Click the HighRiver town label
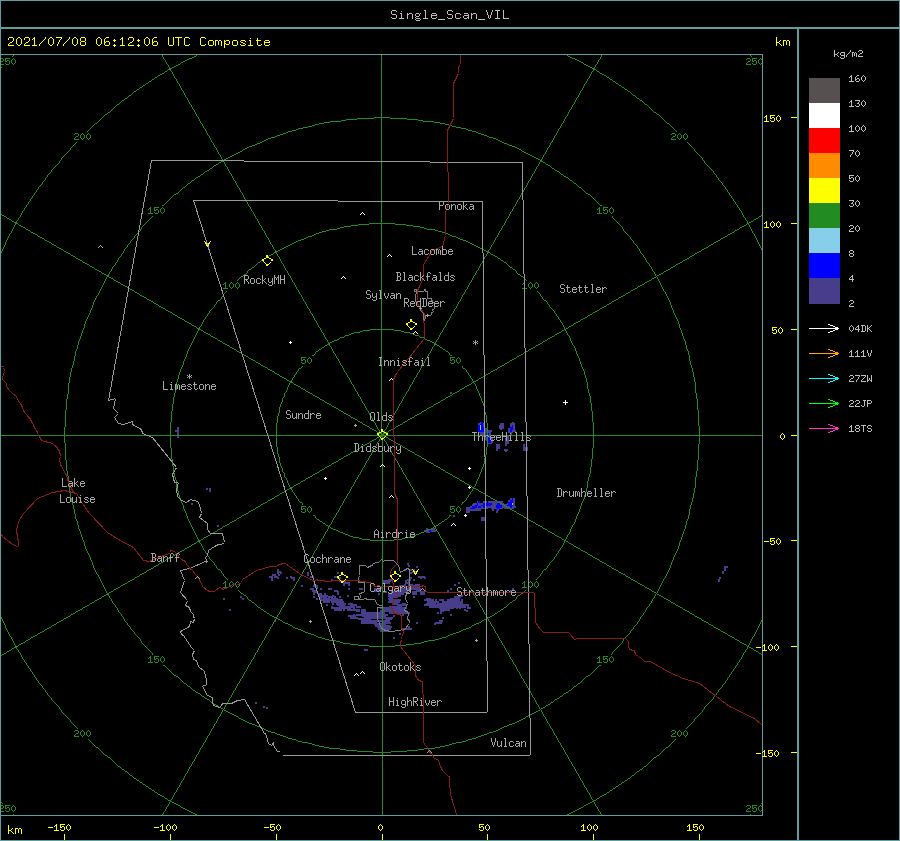 pos(415,702)
